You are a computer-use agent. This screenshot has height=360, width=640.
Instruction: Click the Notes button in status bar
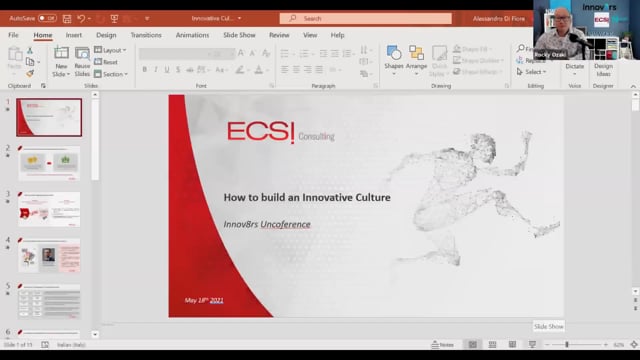tap(443, 345)
